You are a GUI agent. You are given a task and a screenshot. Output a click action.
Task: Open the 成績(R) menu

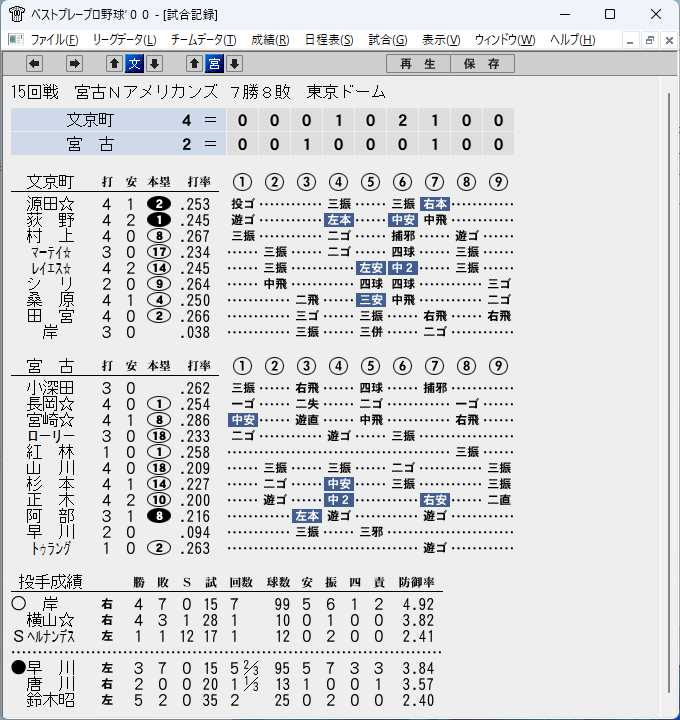tap(270, 40)
